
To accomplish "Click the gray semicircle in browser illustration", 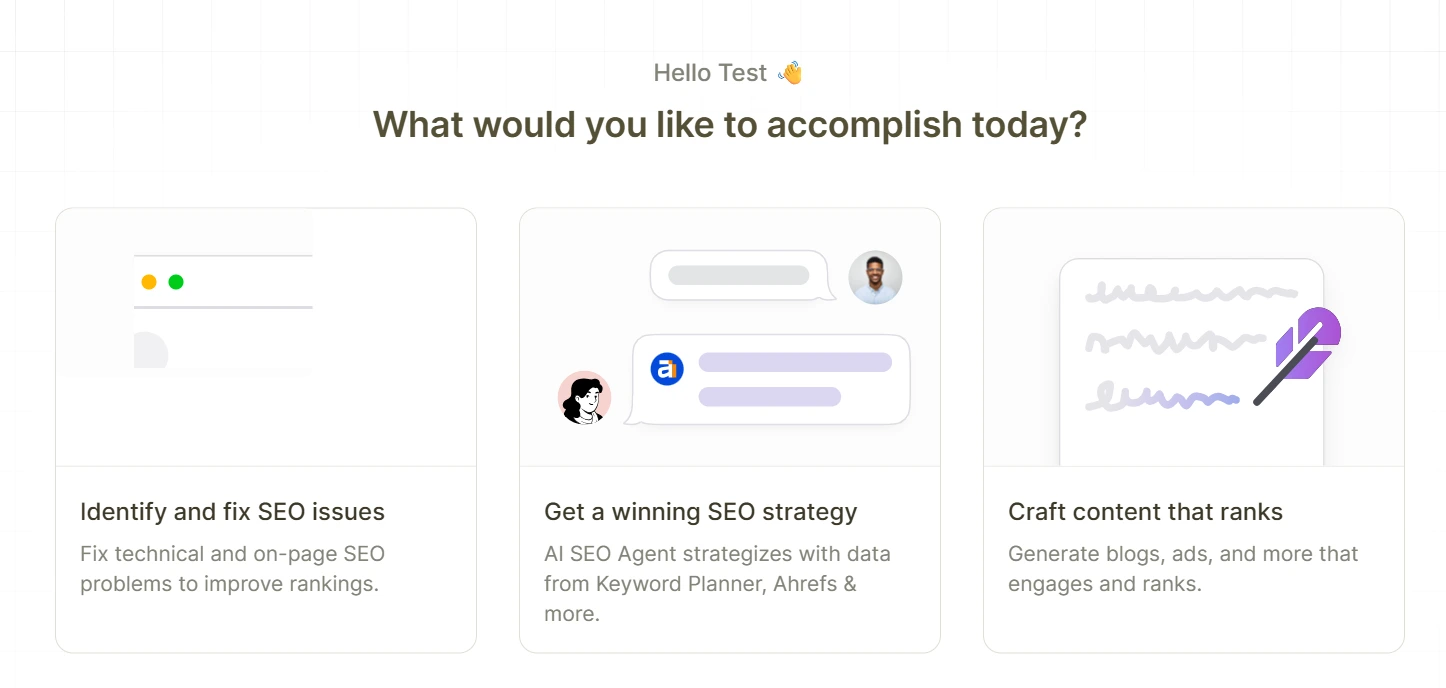I will click(x=151, y=350).
